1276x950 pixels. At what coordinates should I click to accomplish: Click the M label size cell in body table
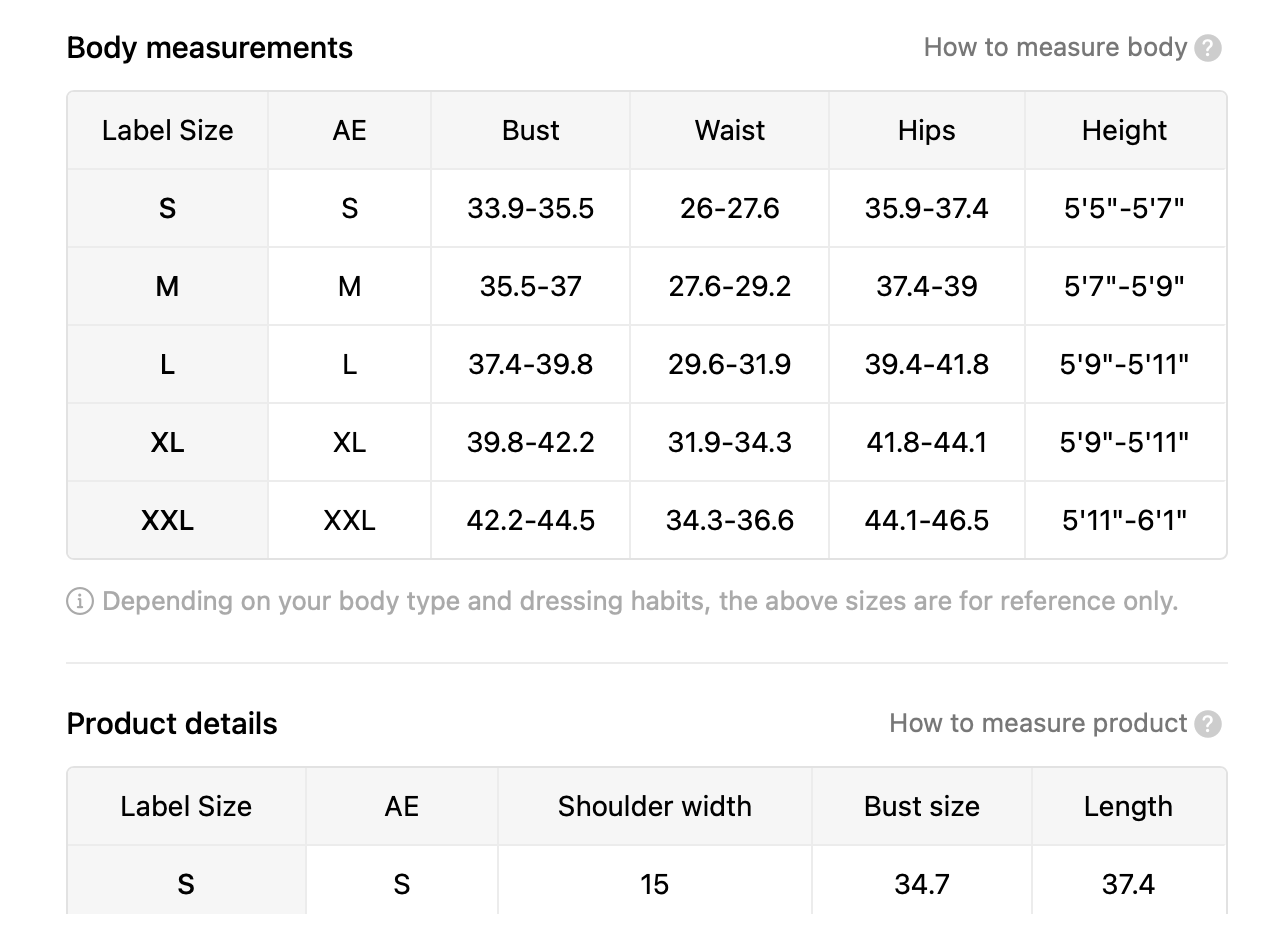click(168, 287)
